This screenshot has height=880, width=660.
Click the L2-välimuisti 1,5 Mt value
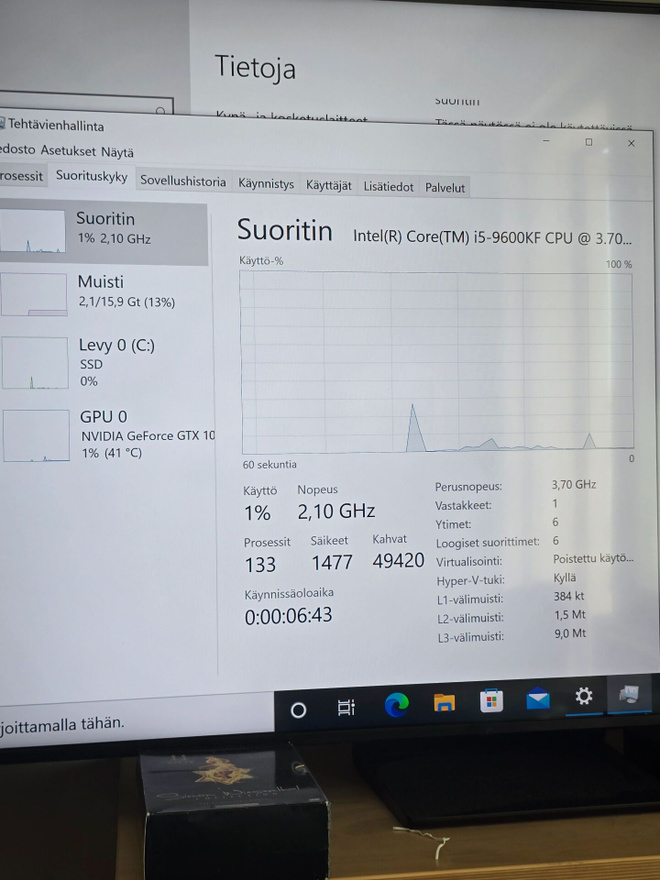pyautogui.click(x=570, y=615)
